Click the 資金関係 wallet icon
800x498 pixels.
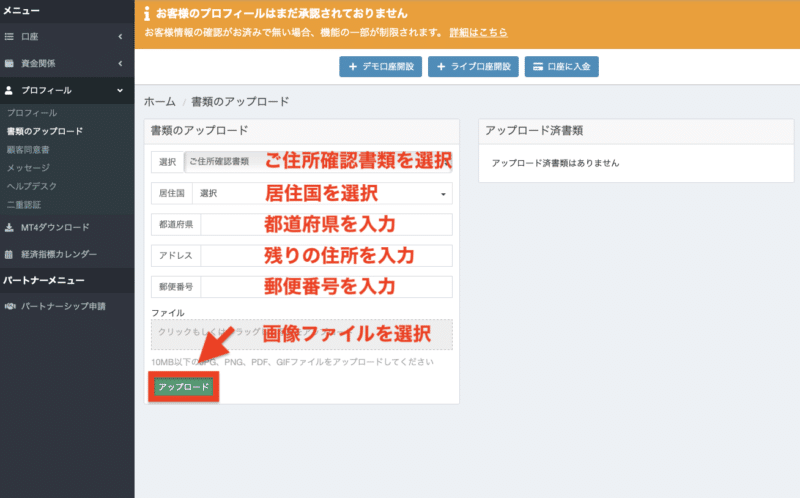pos(9,64)
